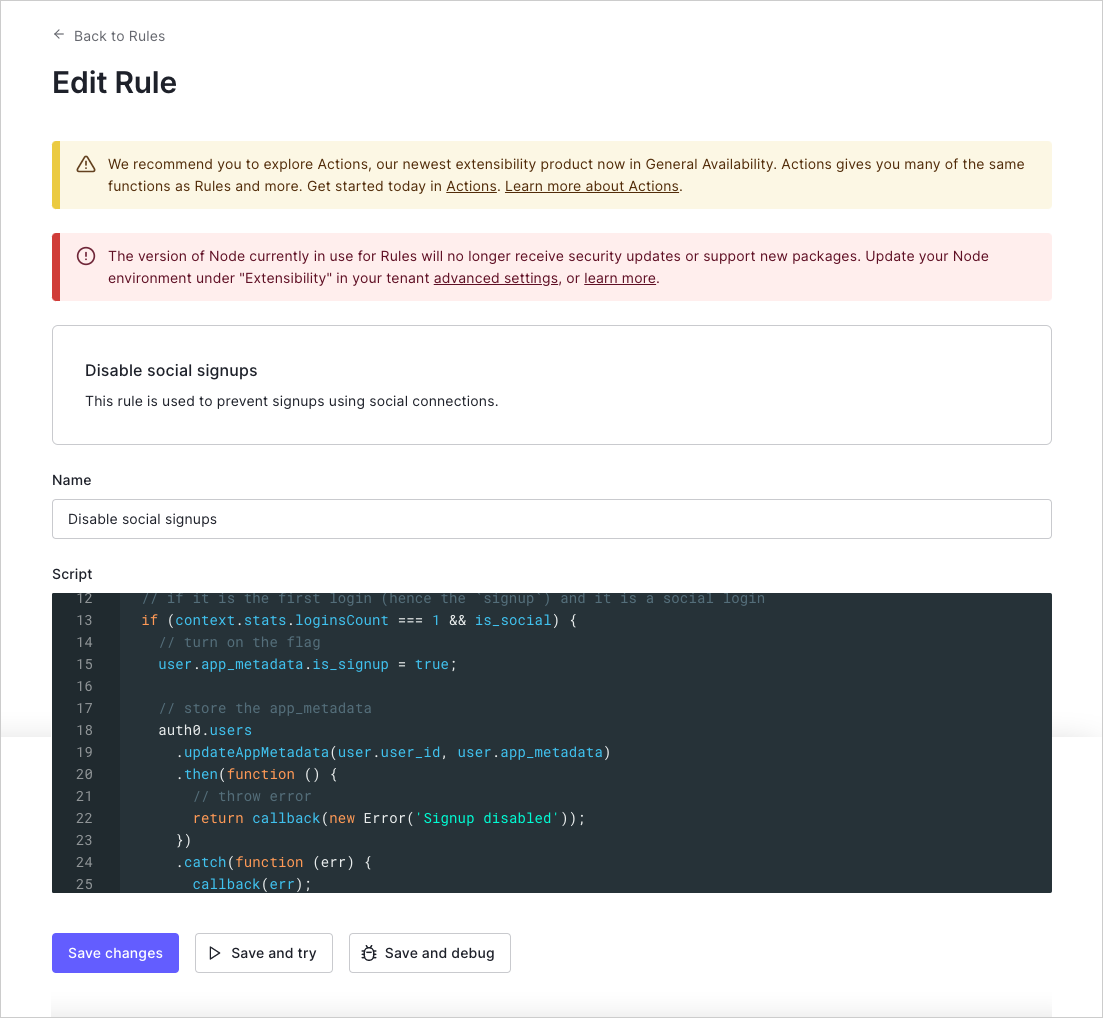This screenshot has height=1018, width=1103.
Task: Click the back arrow next to Back to Rules
Action: click(60, 35)
